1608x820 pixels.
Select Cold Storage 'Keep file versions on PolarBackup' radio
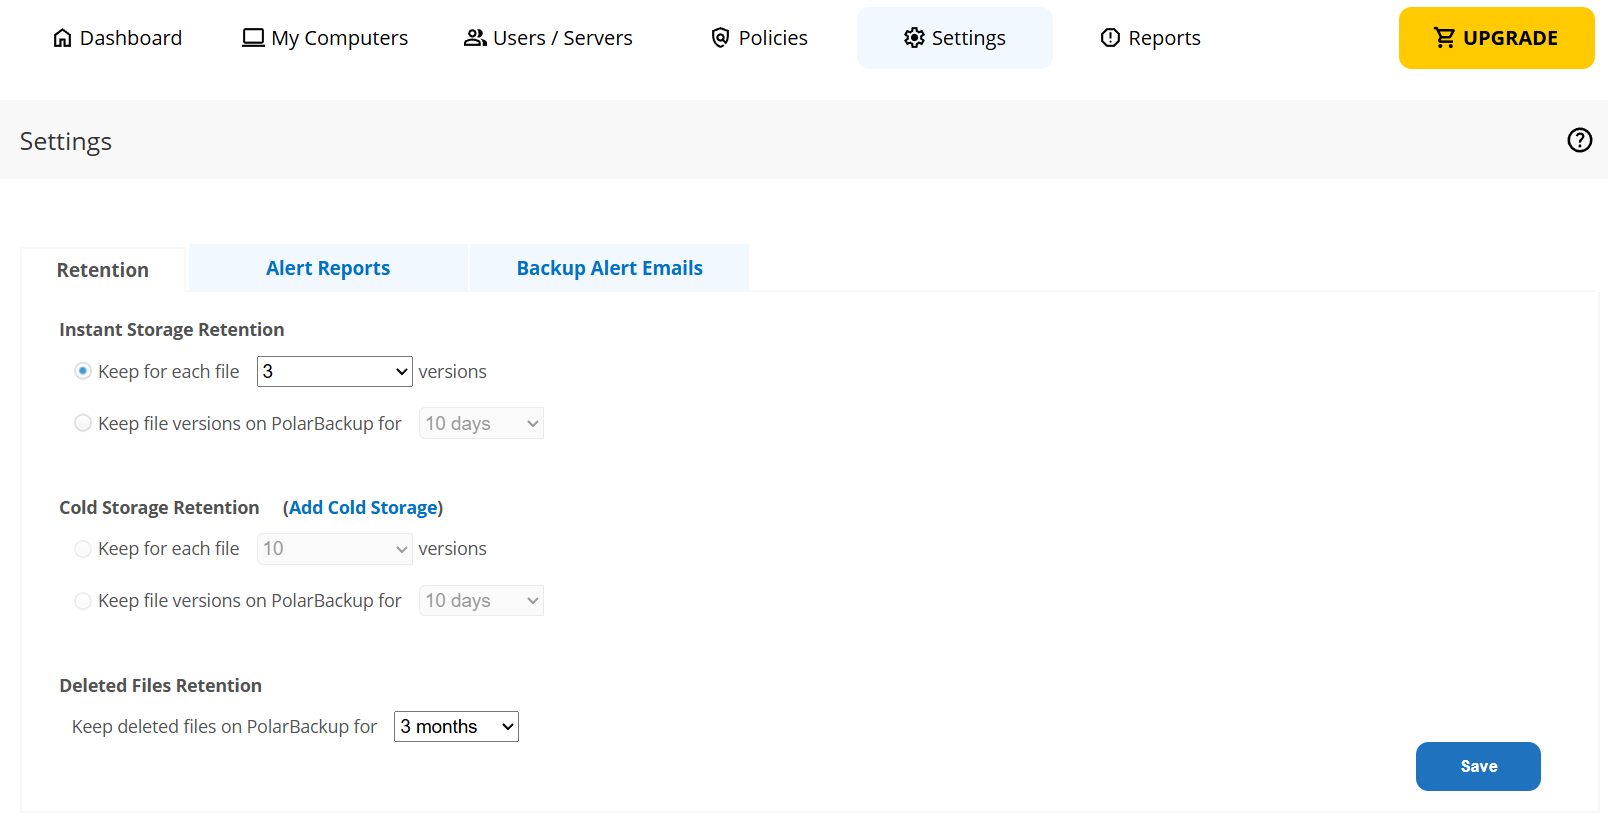coord(83,601)
